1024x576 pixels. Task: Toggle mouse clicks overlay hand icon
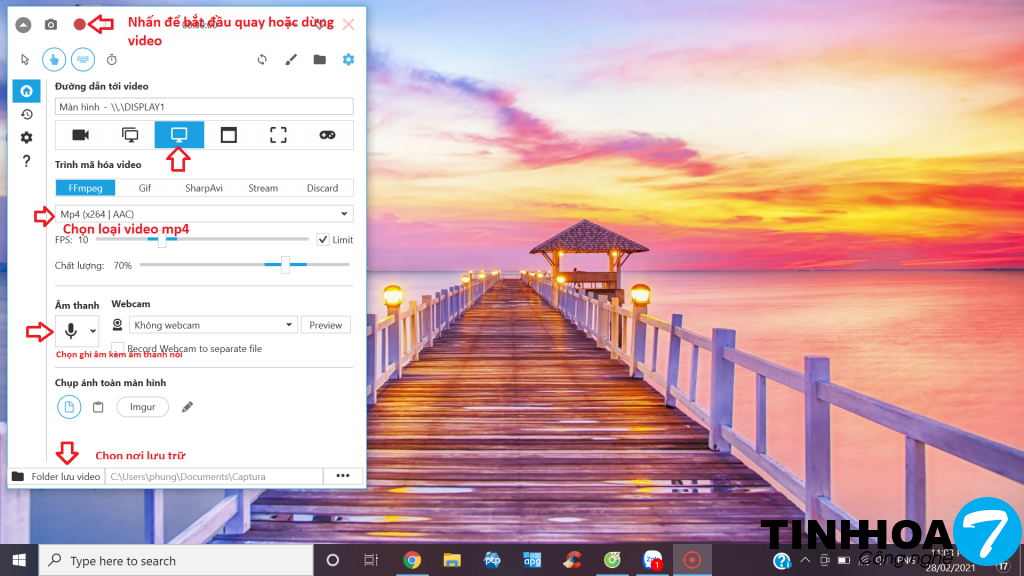(54, 60)
